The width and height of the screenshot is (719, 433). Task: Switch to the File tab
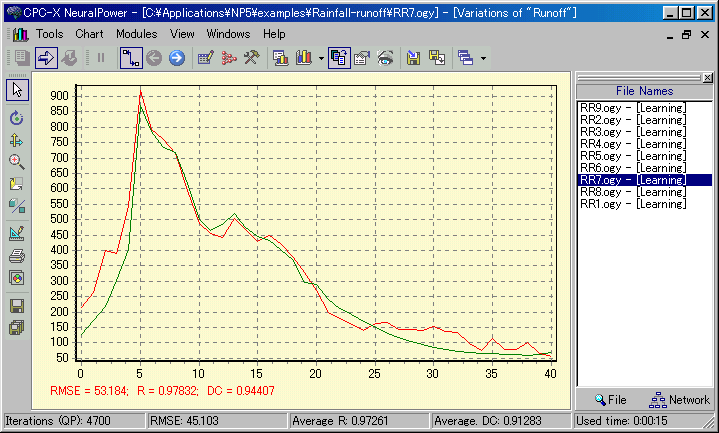610,400
